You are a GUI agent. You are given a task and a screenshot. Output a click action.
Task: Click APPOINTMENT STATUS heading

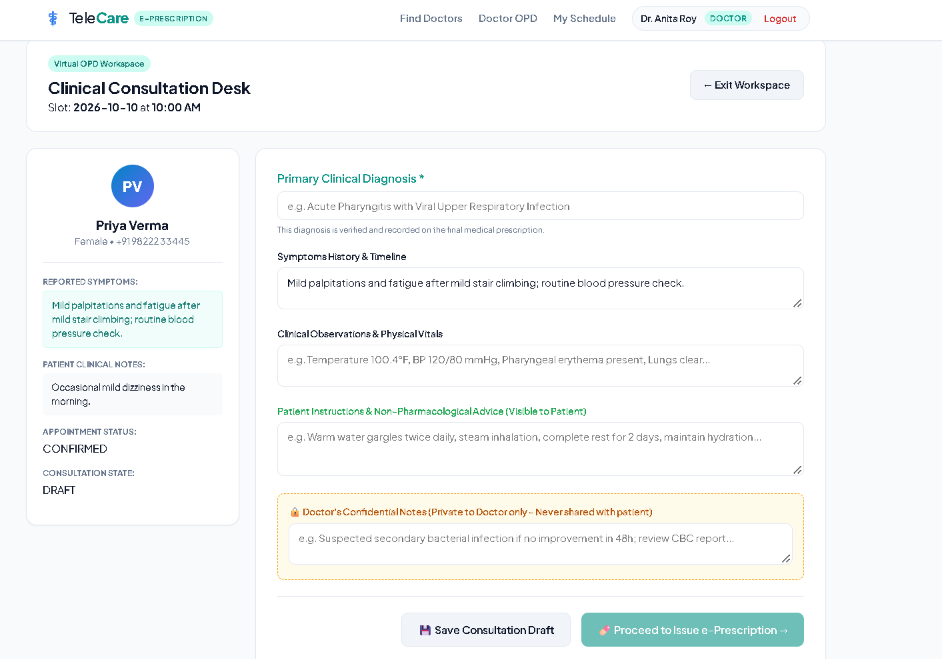(x=90, y=432)
